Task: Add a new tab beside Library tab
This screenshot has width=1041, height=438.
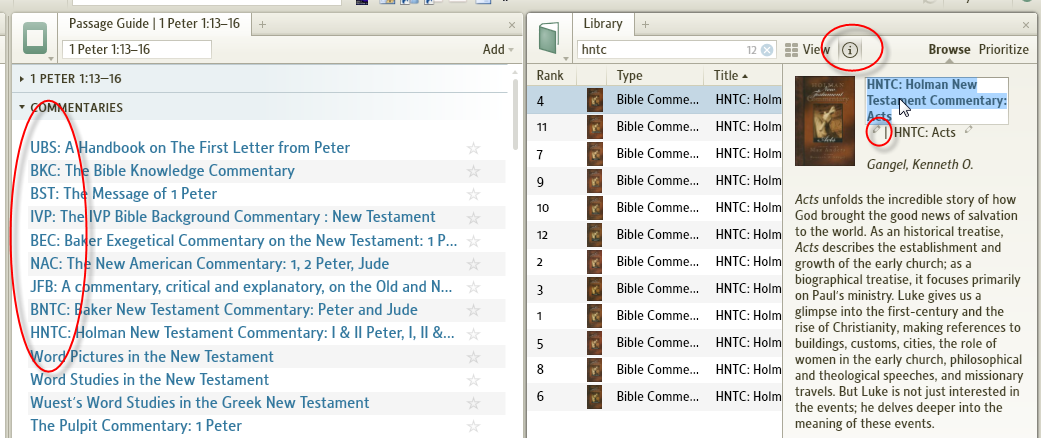Action: pos(645,25)
